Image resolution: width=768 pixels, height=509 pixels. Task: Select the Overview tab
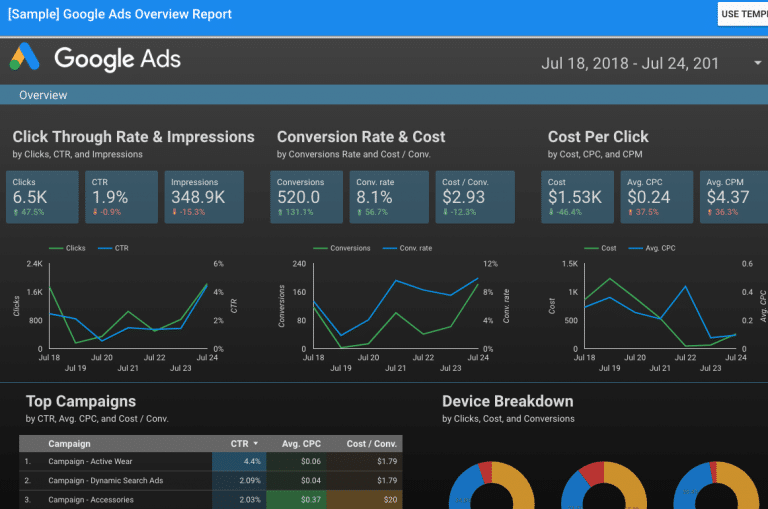pyautogui.click(x=43, y=95)
